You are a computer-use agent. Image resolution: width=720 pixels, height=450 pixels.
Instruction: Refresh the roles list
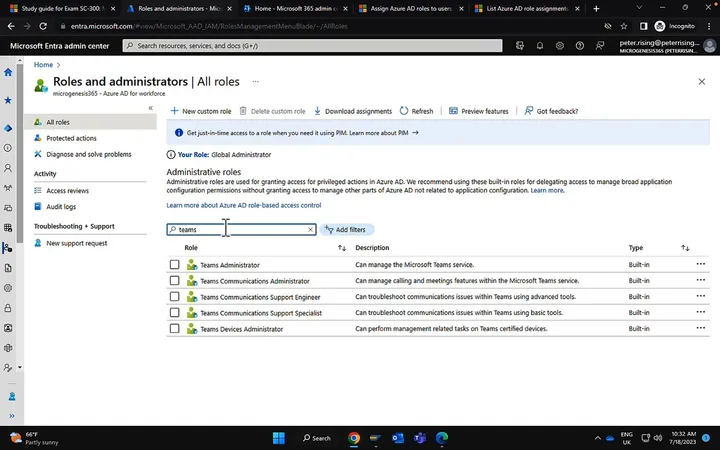tap(416, 111)
